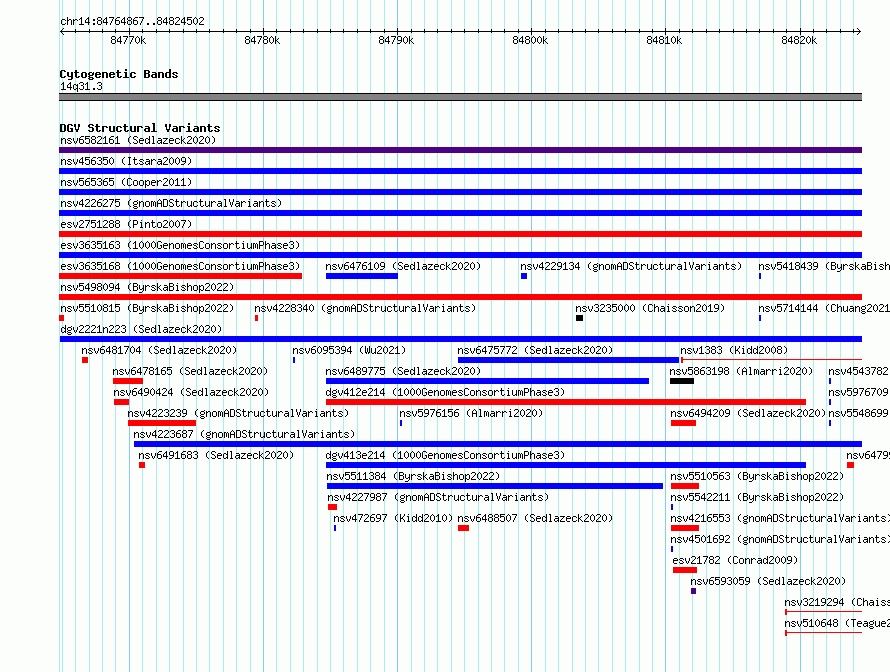Open nsv5714144 variant label
This screenshot has width=890, height=672.
click(x=824, y=308)
